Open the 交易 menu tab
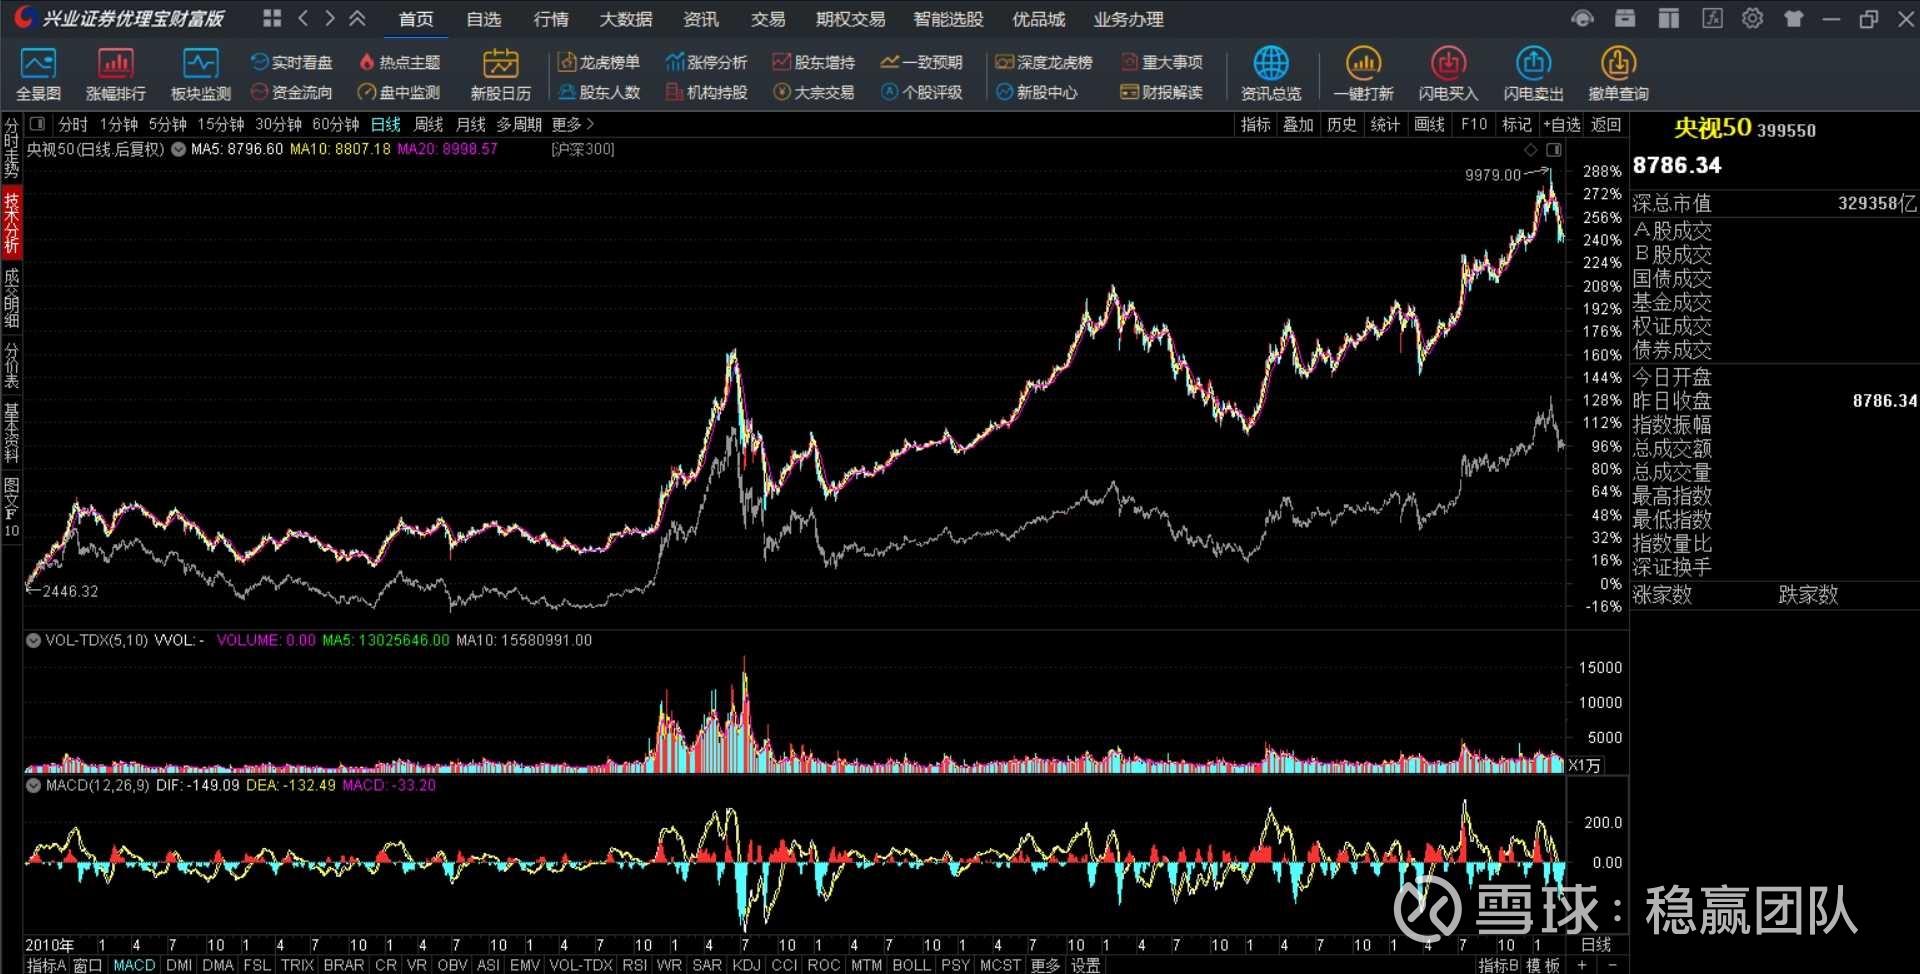 pyautogui.click(x=768, y=19)
